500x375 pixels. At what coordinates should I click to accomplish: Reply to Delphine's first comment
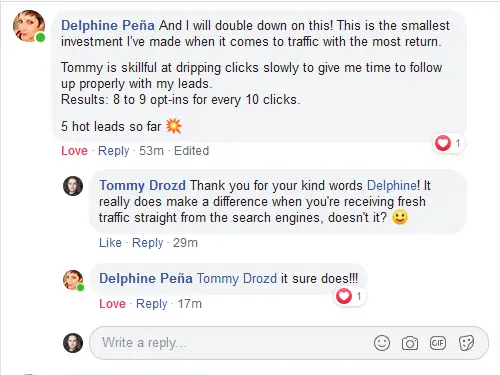(113, 151)
